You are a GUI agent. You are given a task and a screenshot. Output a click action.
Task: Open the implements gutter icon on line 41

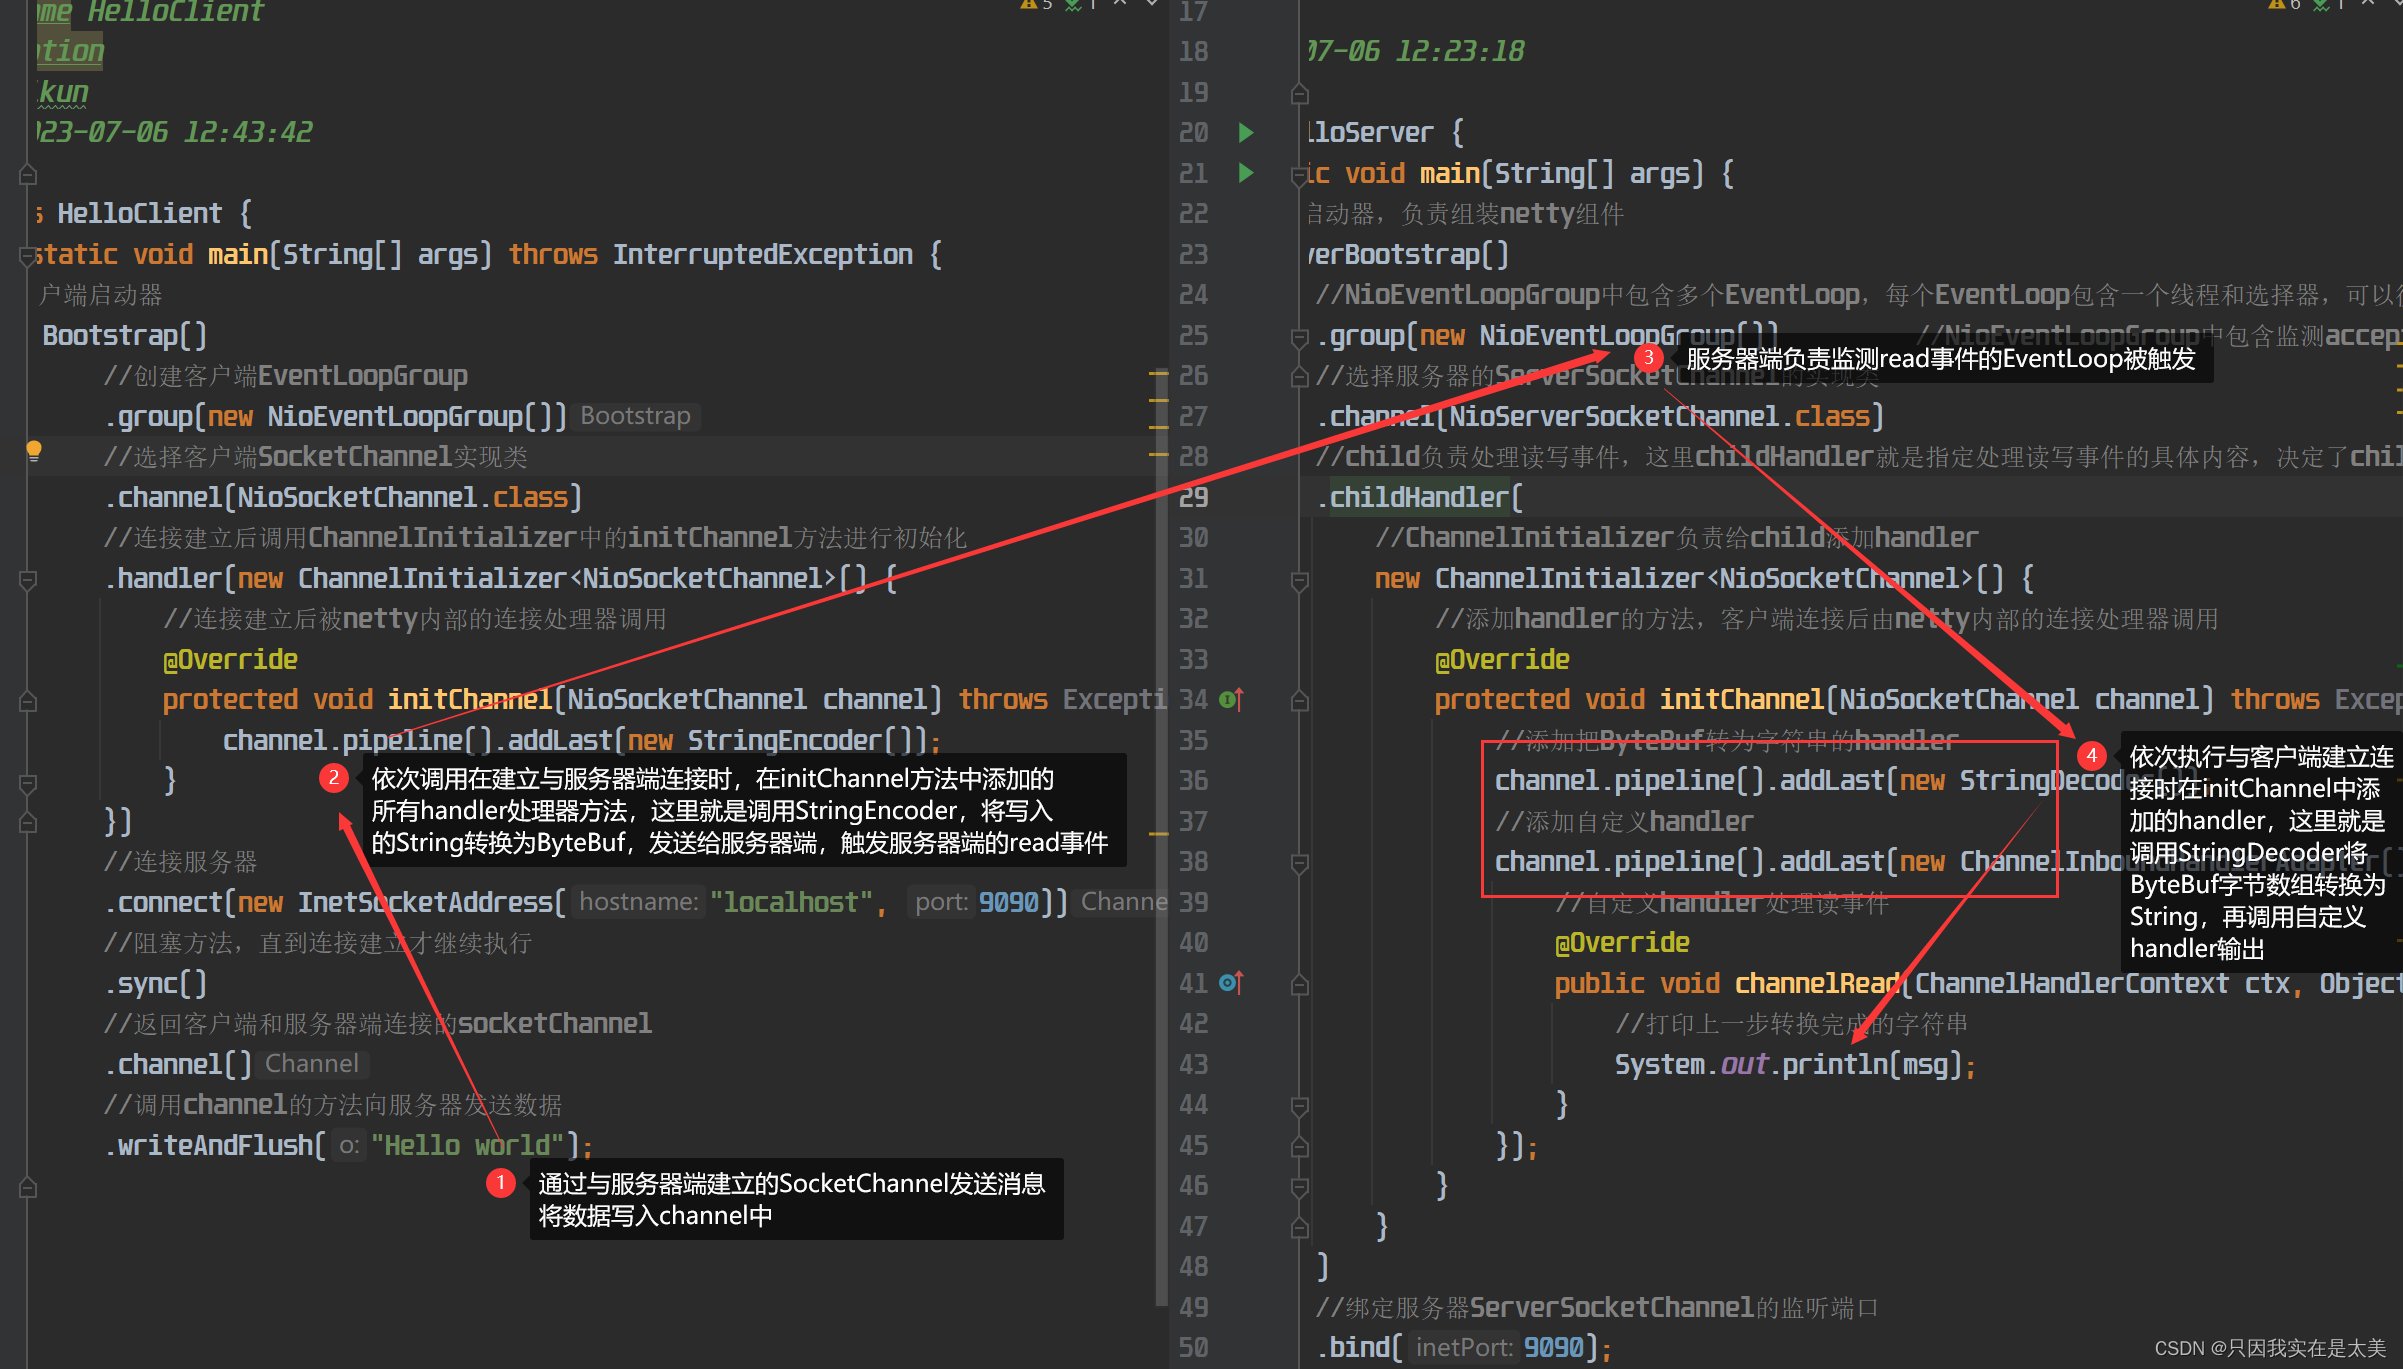[1232, 983]
